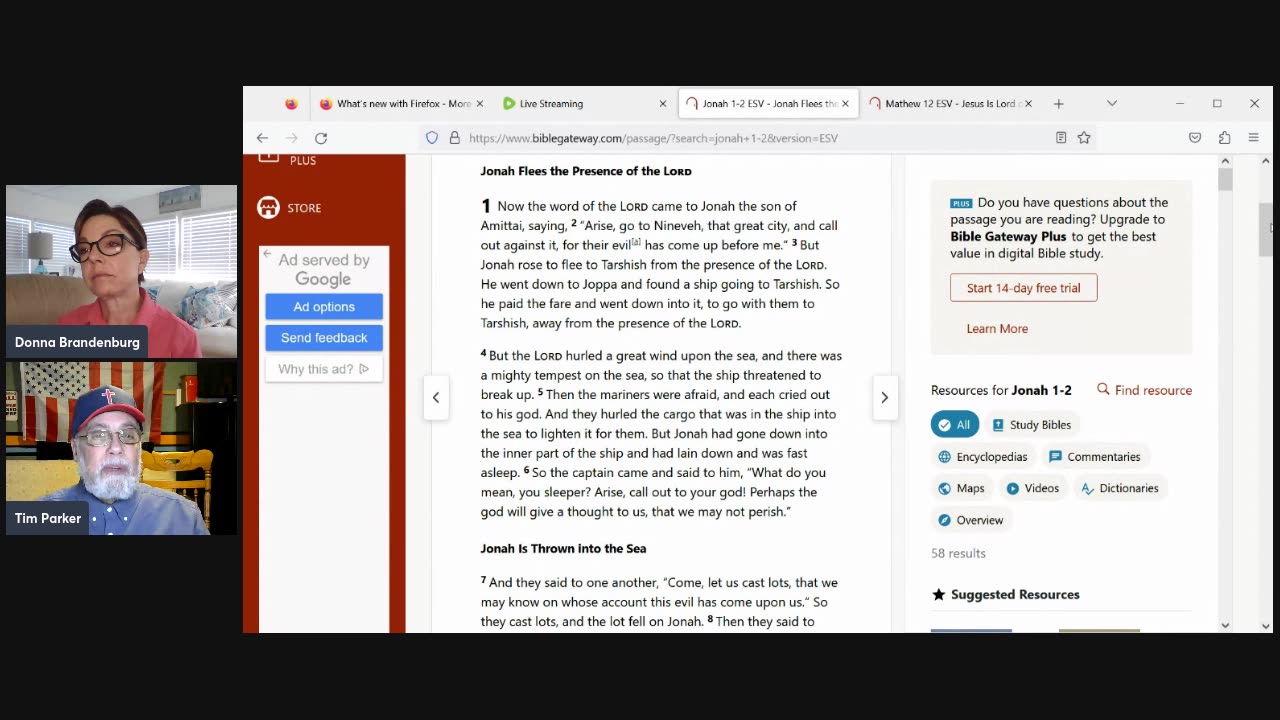Filter resources by Videos
Viewport: 1280px width, 720px height.
1033,489
